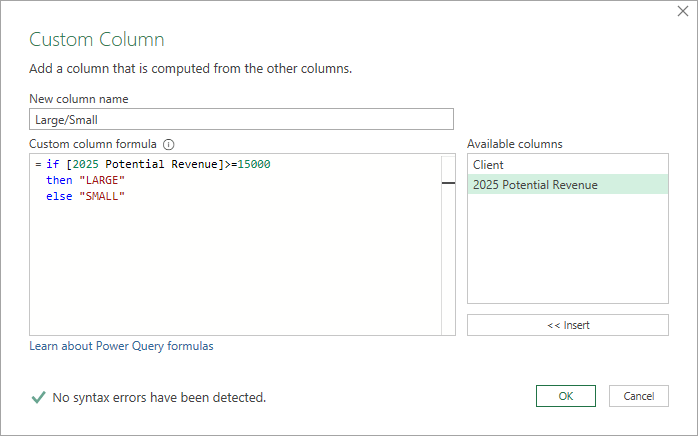698x436 pixels.
Task: Close the Custom Column dialog
Action: click(682, 12)
